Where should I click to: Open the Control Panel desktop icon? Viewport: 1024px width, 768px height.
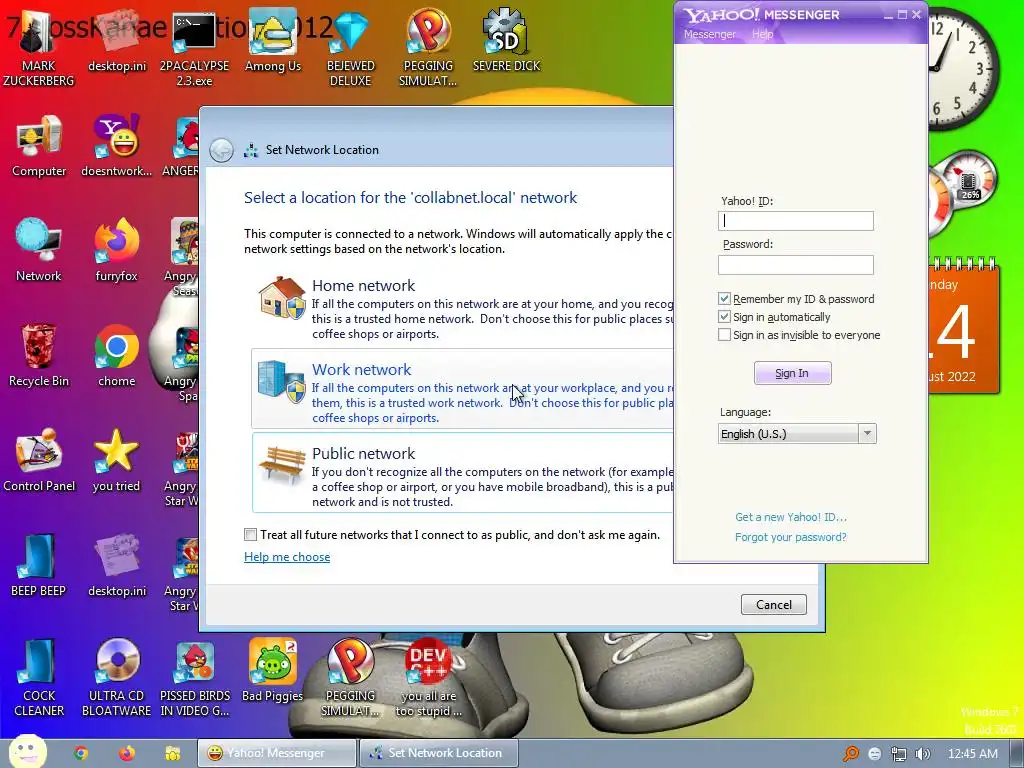39,461
